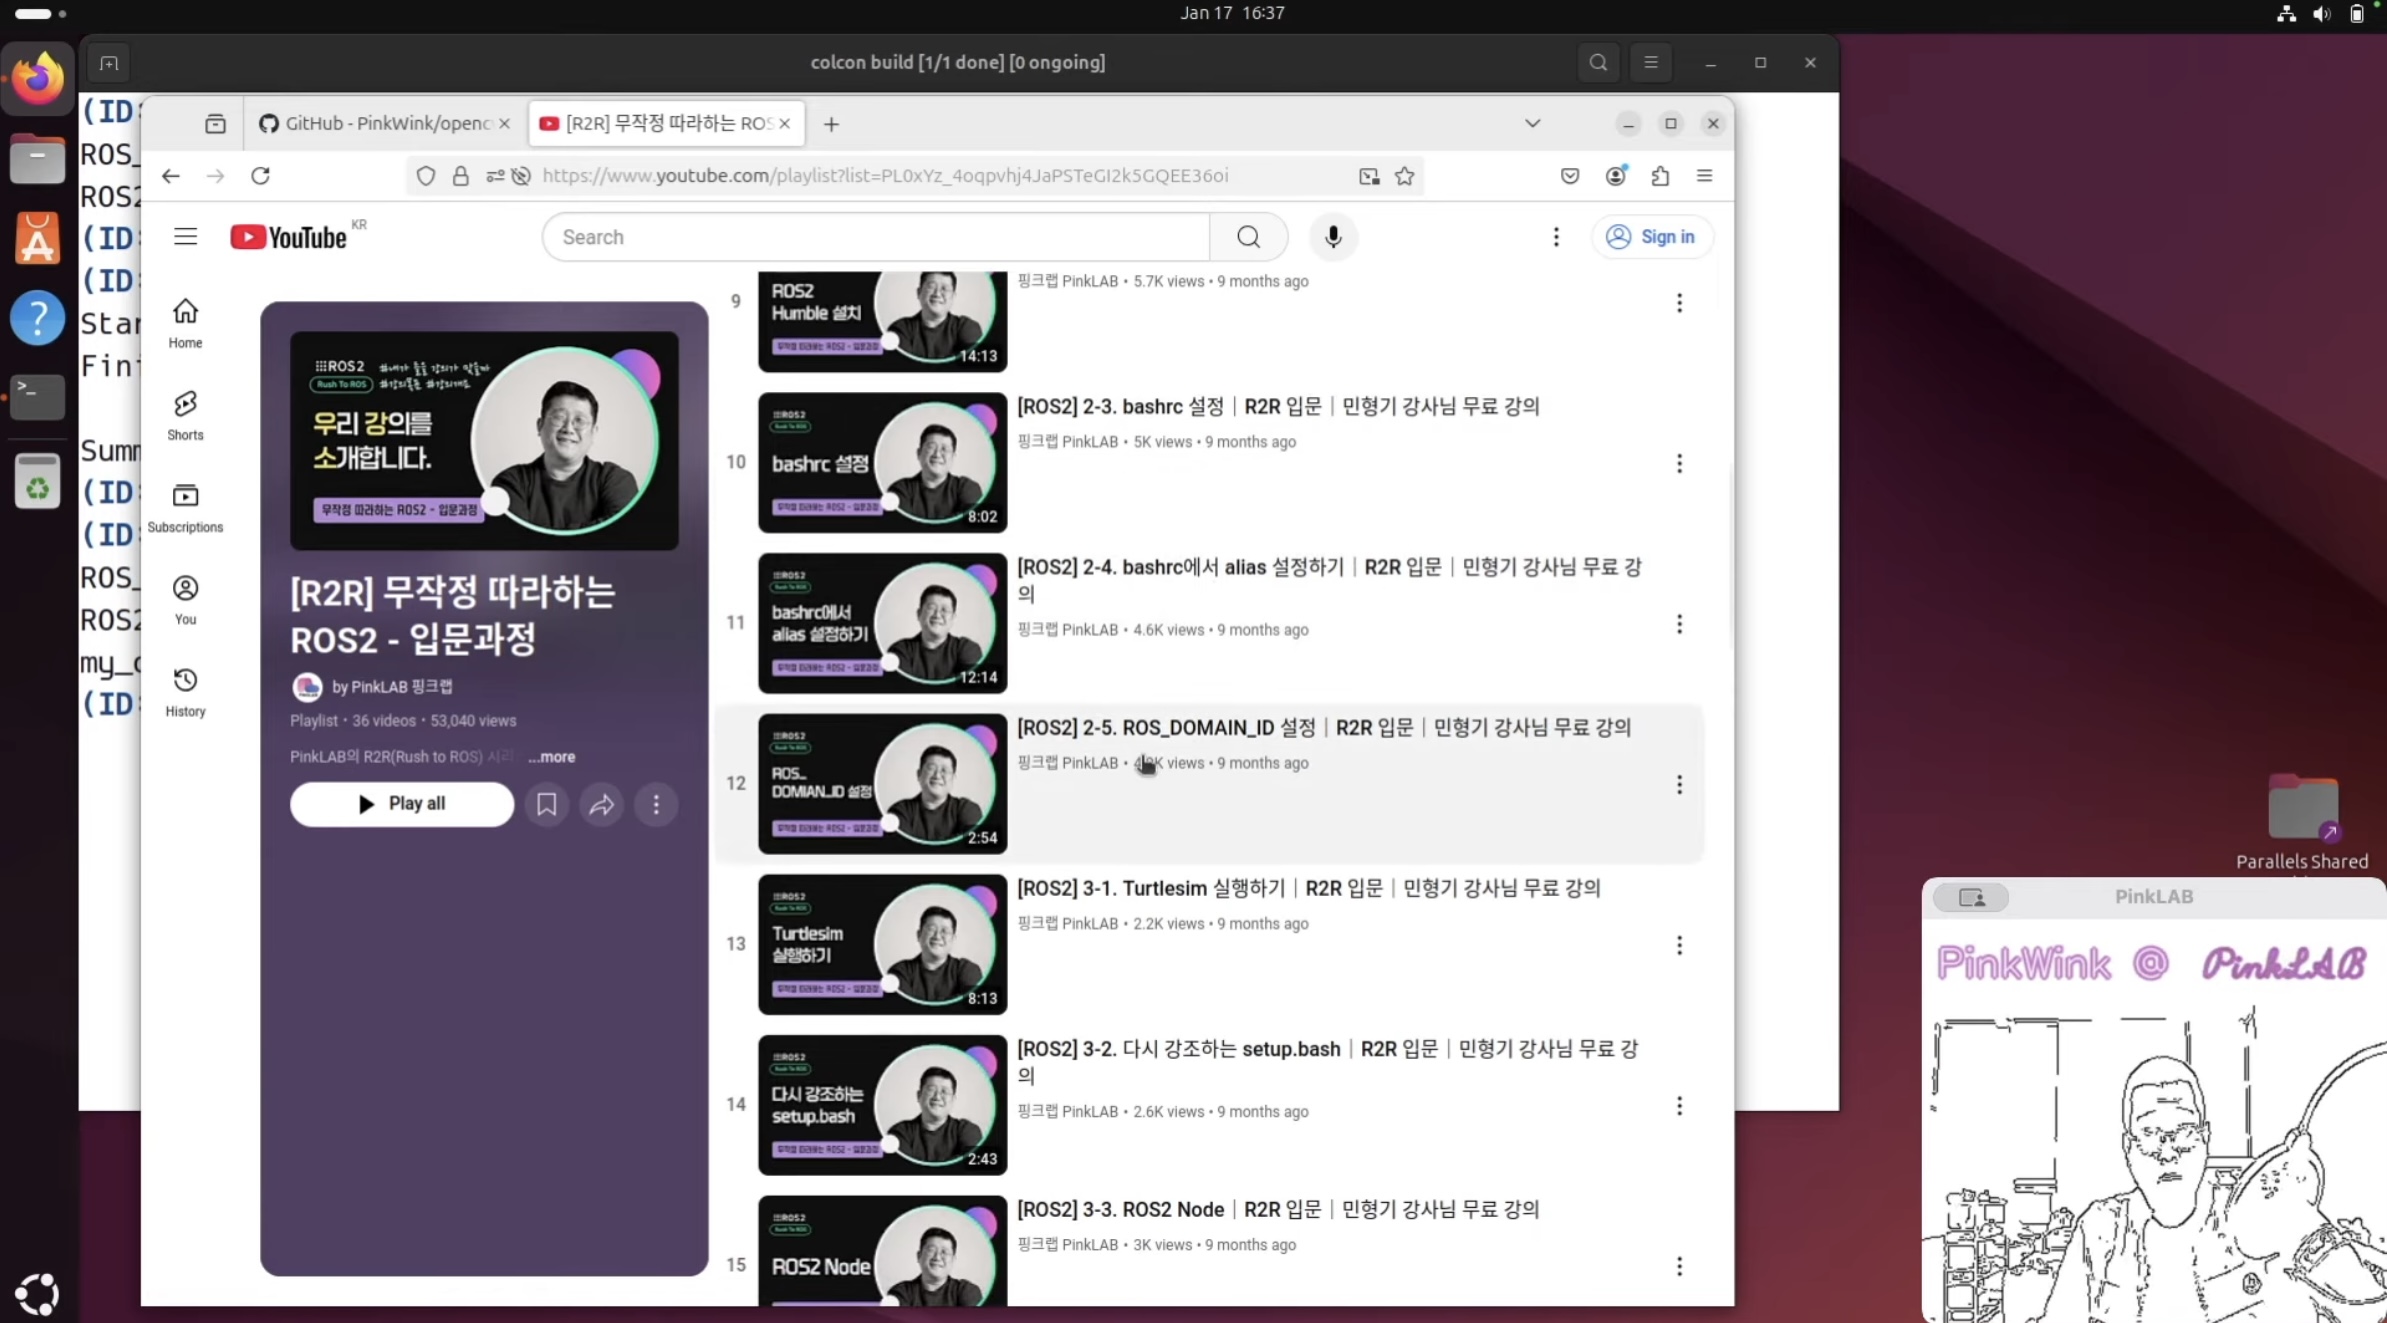Screen dimensions: 2387x1323
Task: Click the YouTube search magnifier button
Action: (1248, 237)
